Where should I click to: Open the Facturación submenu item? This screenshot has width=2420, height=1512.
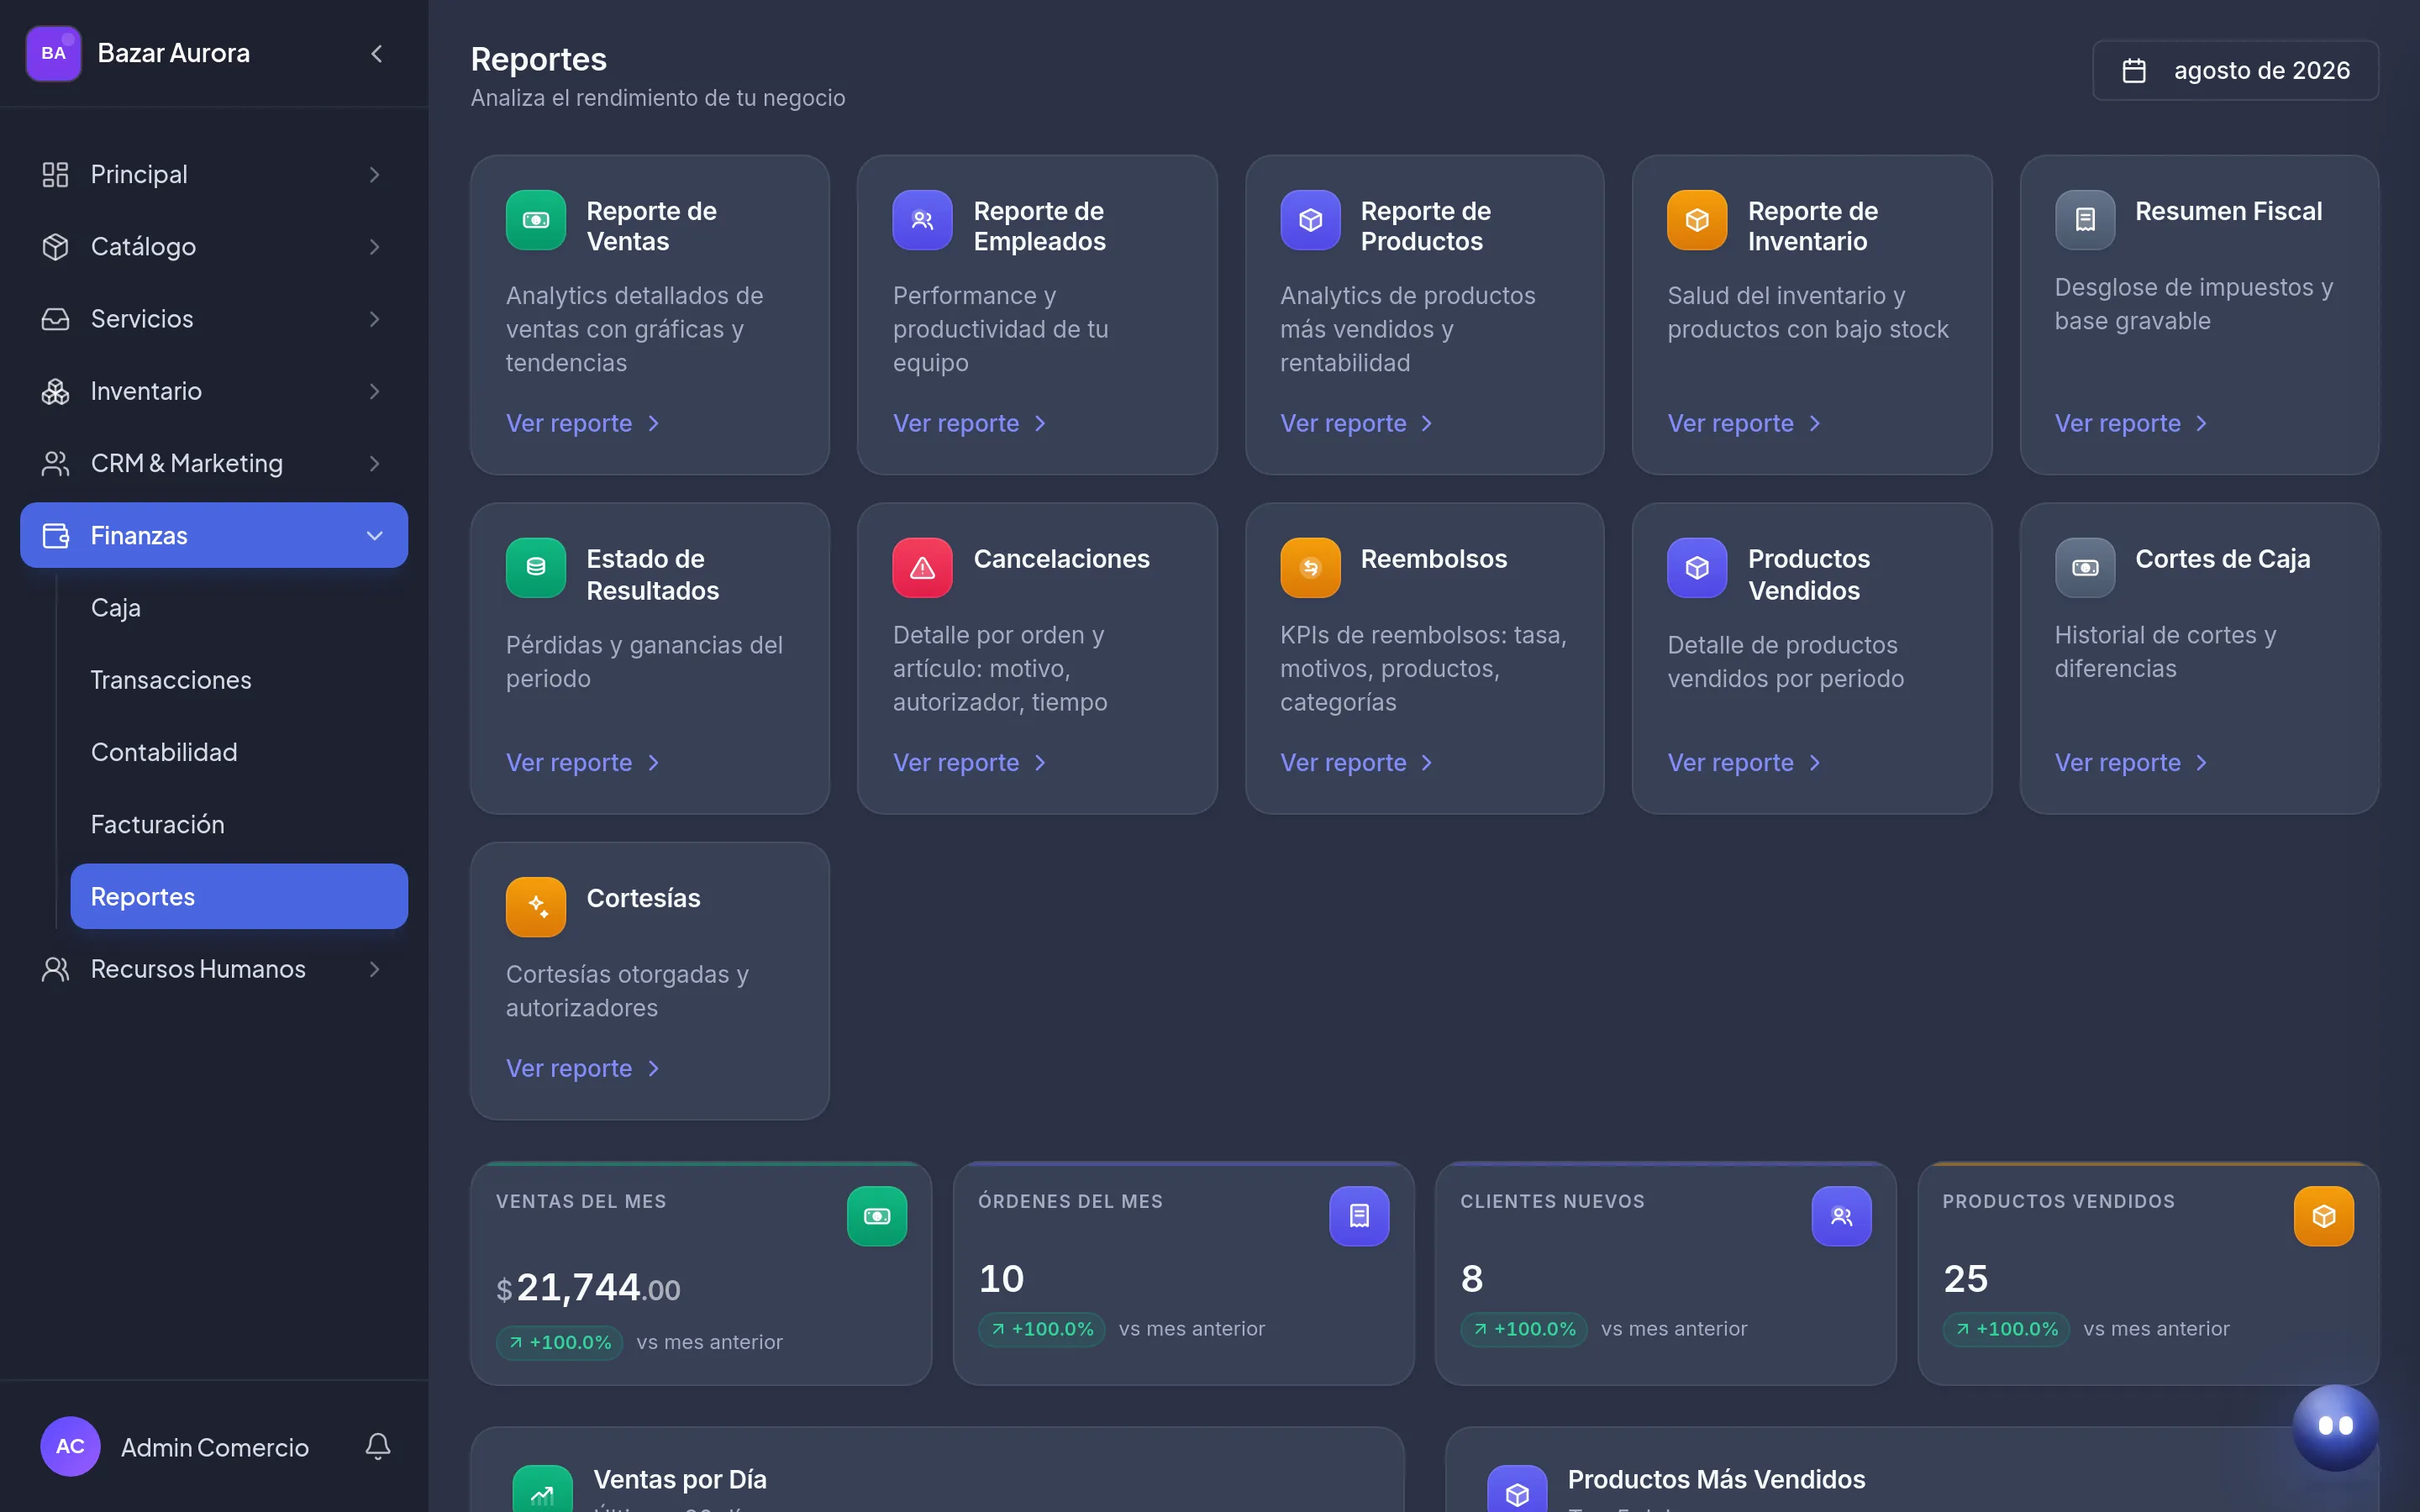239,824
